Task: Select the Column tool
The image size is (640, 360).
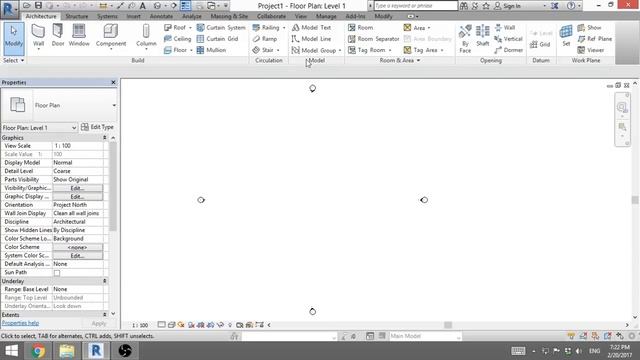Action: [x=146, y=37]
